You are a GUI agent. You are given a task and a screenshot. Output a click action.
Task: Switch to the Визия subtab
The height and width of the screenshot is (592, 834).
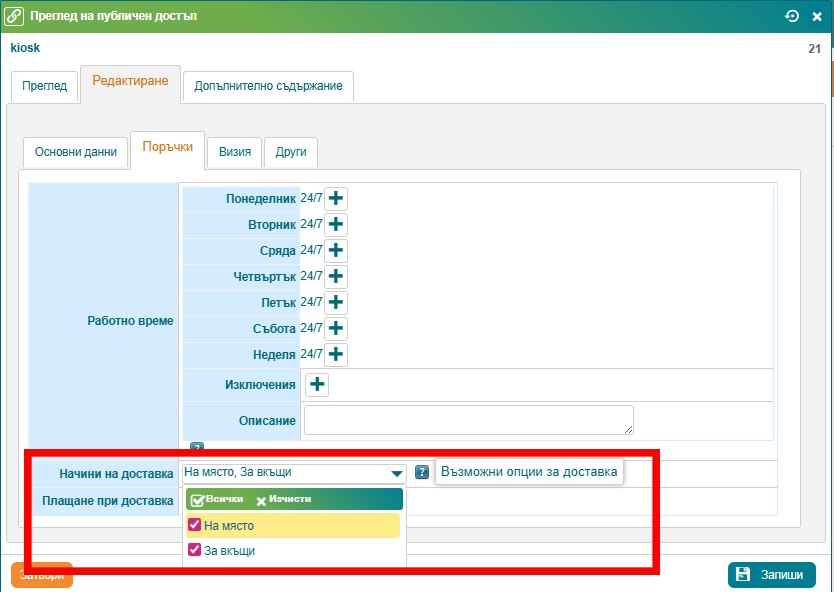234,153
